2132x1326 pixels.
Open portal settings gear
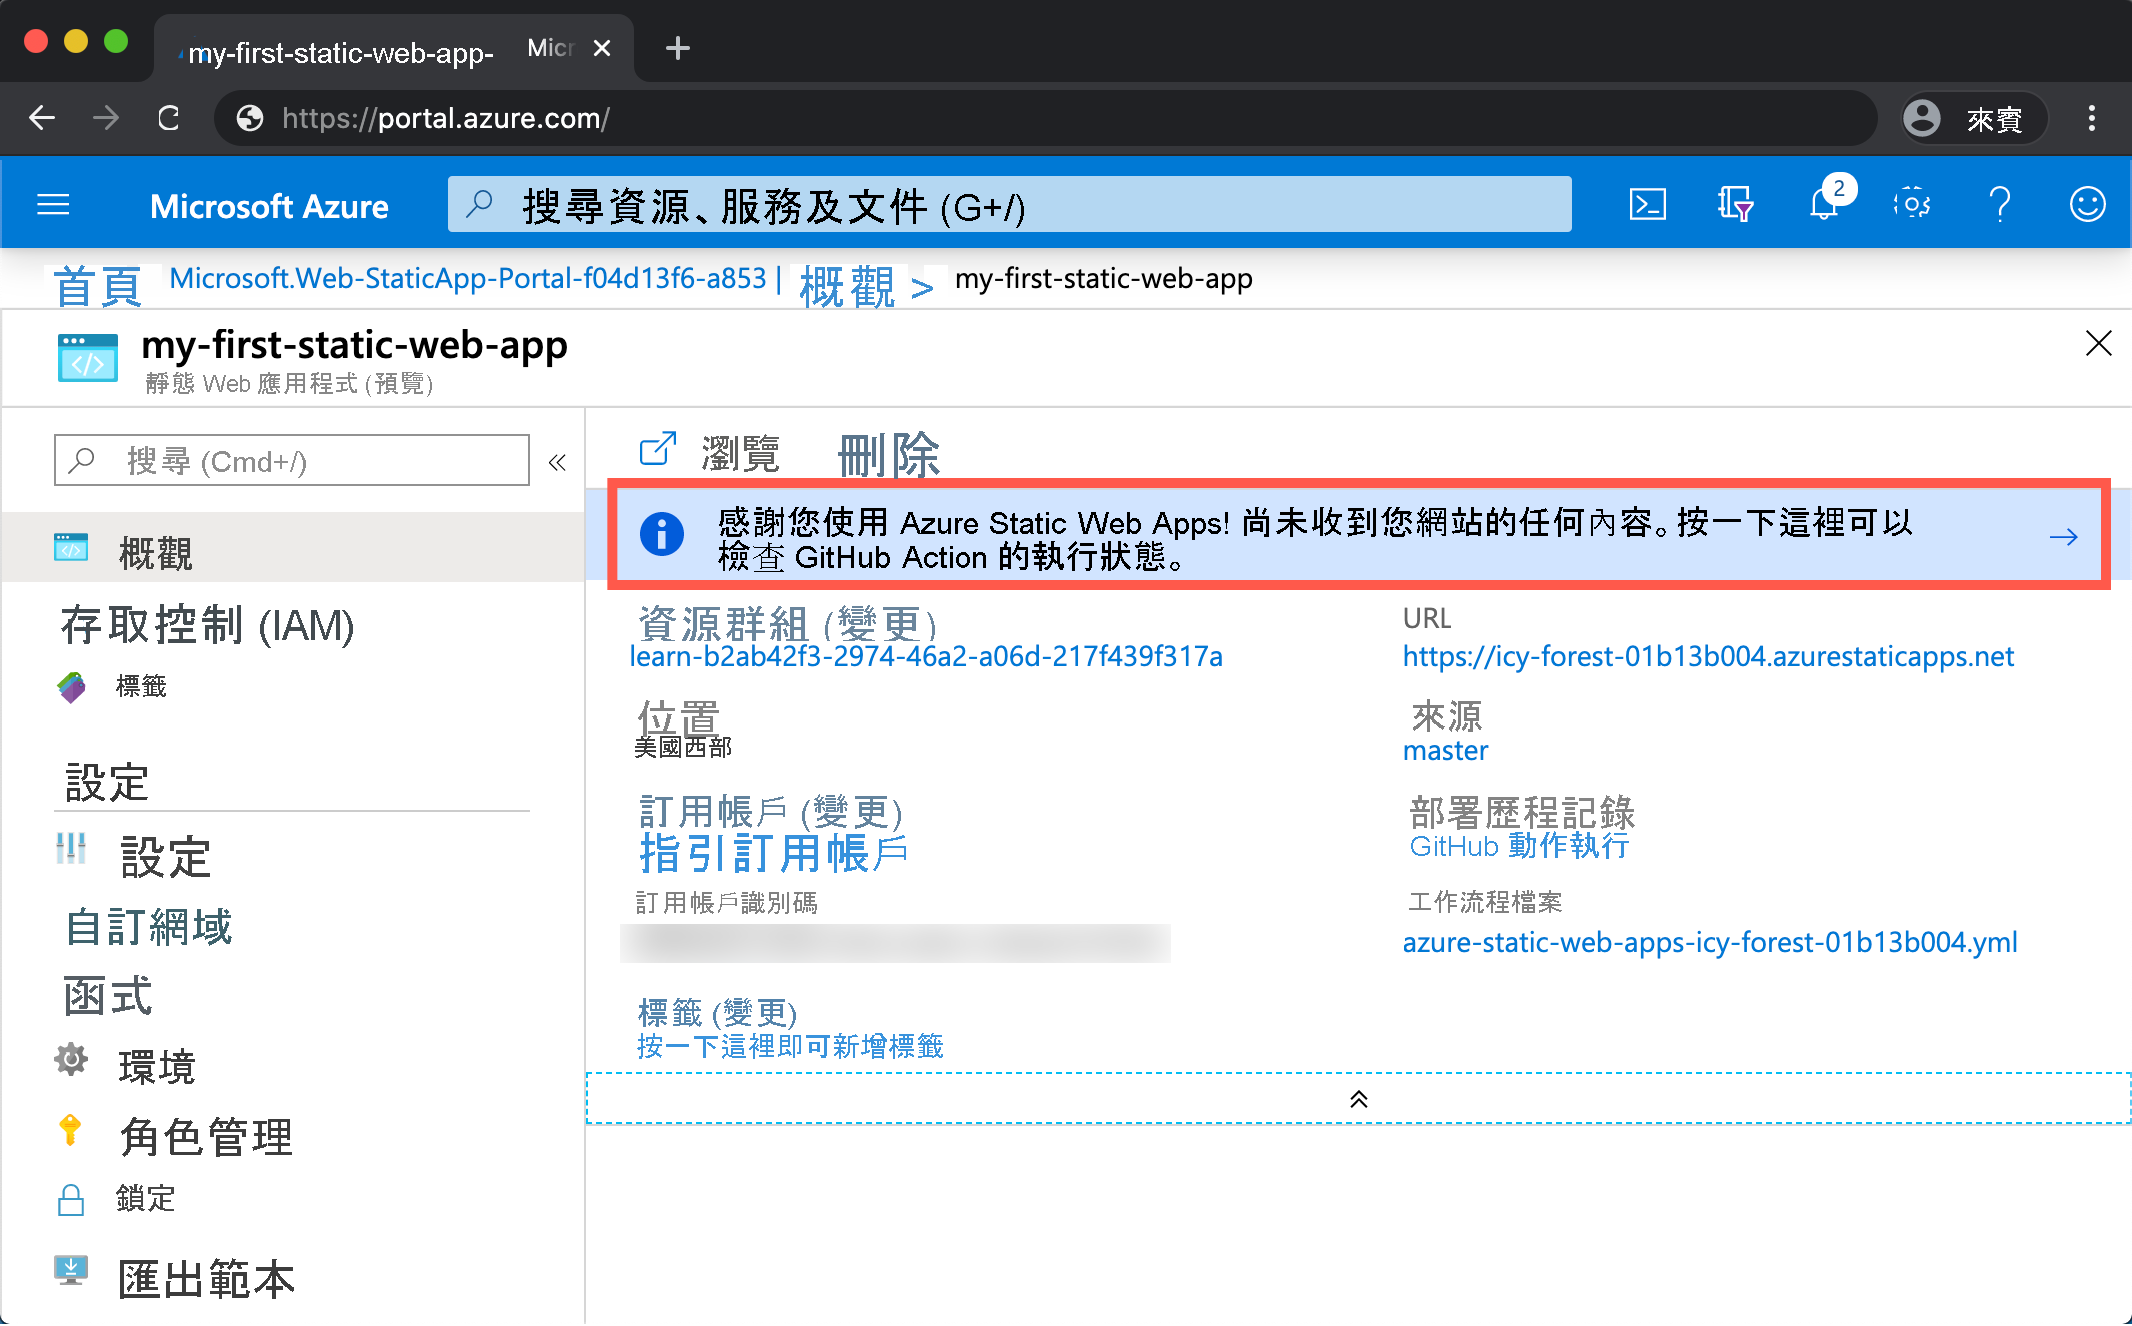[x=1912, y=205]
